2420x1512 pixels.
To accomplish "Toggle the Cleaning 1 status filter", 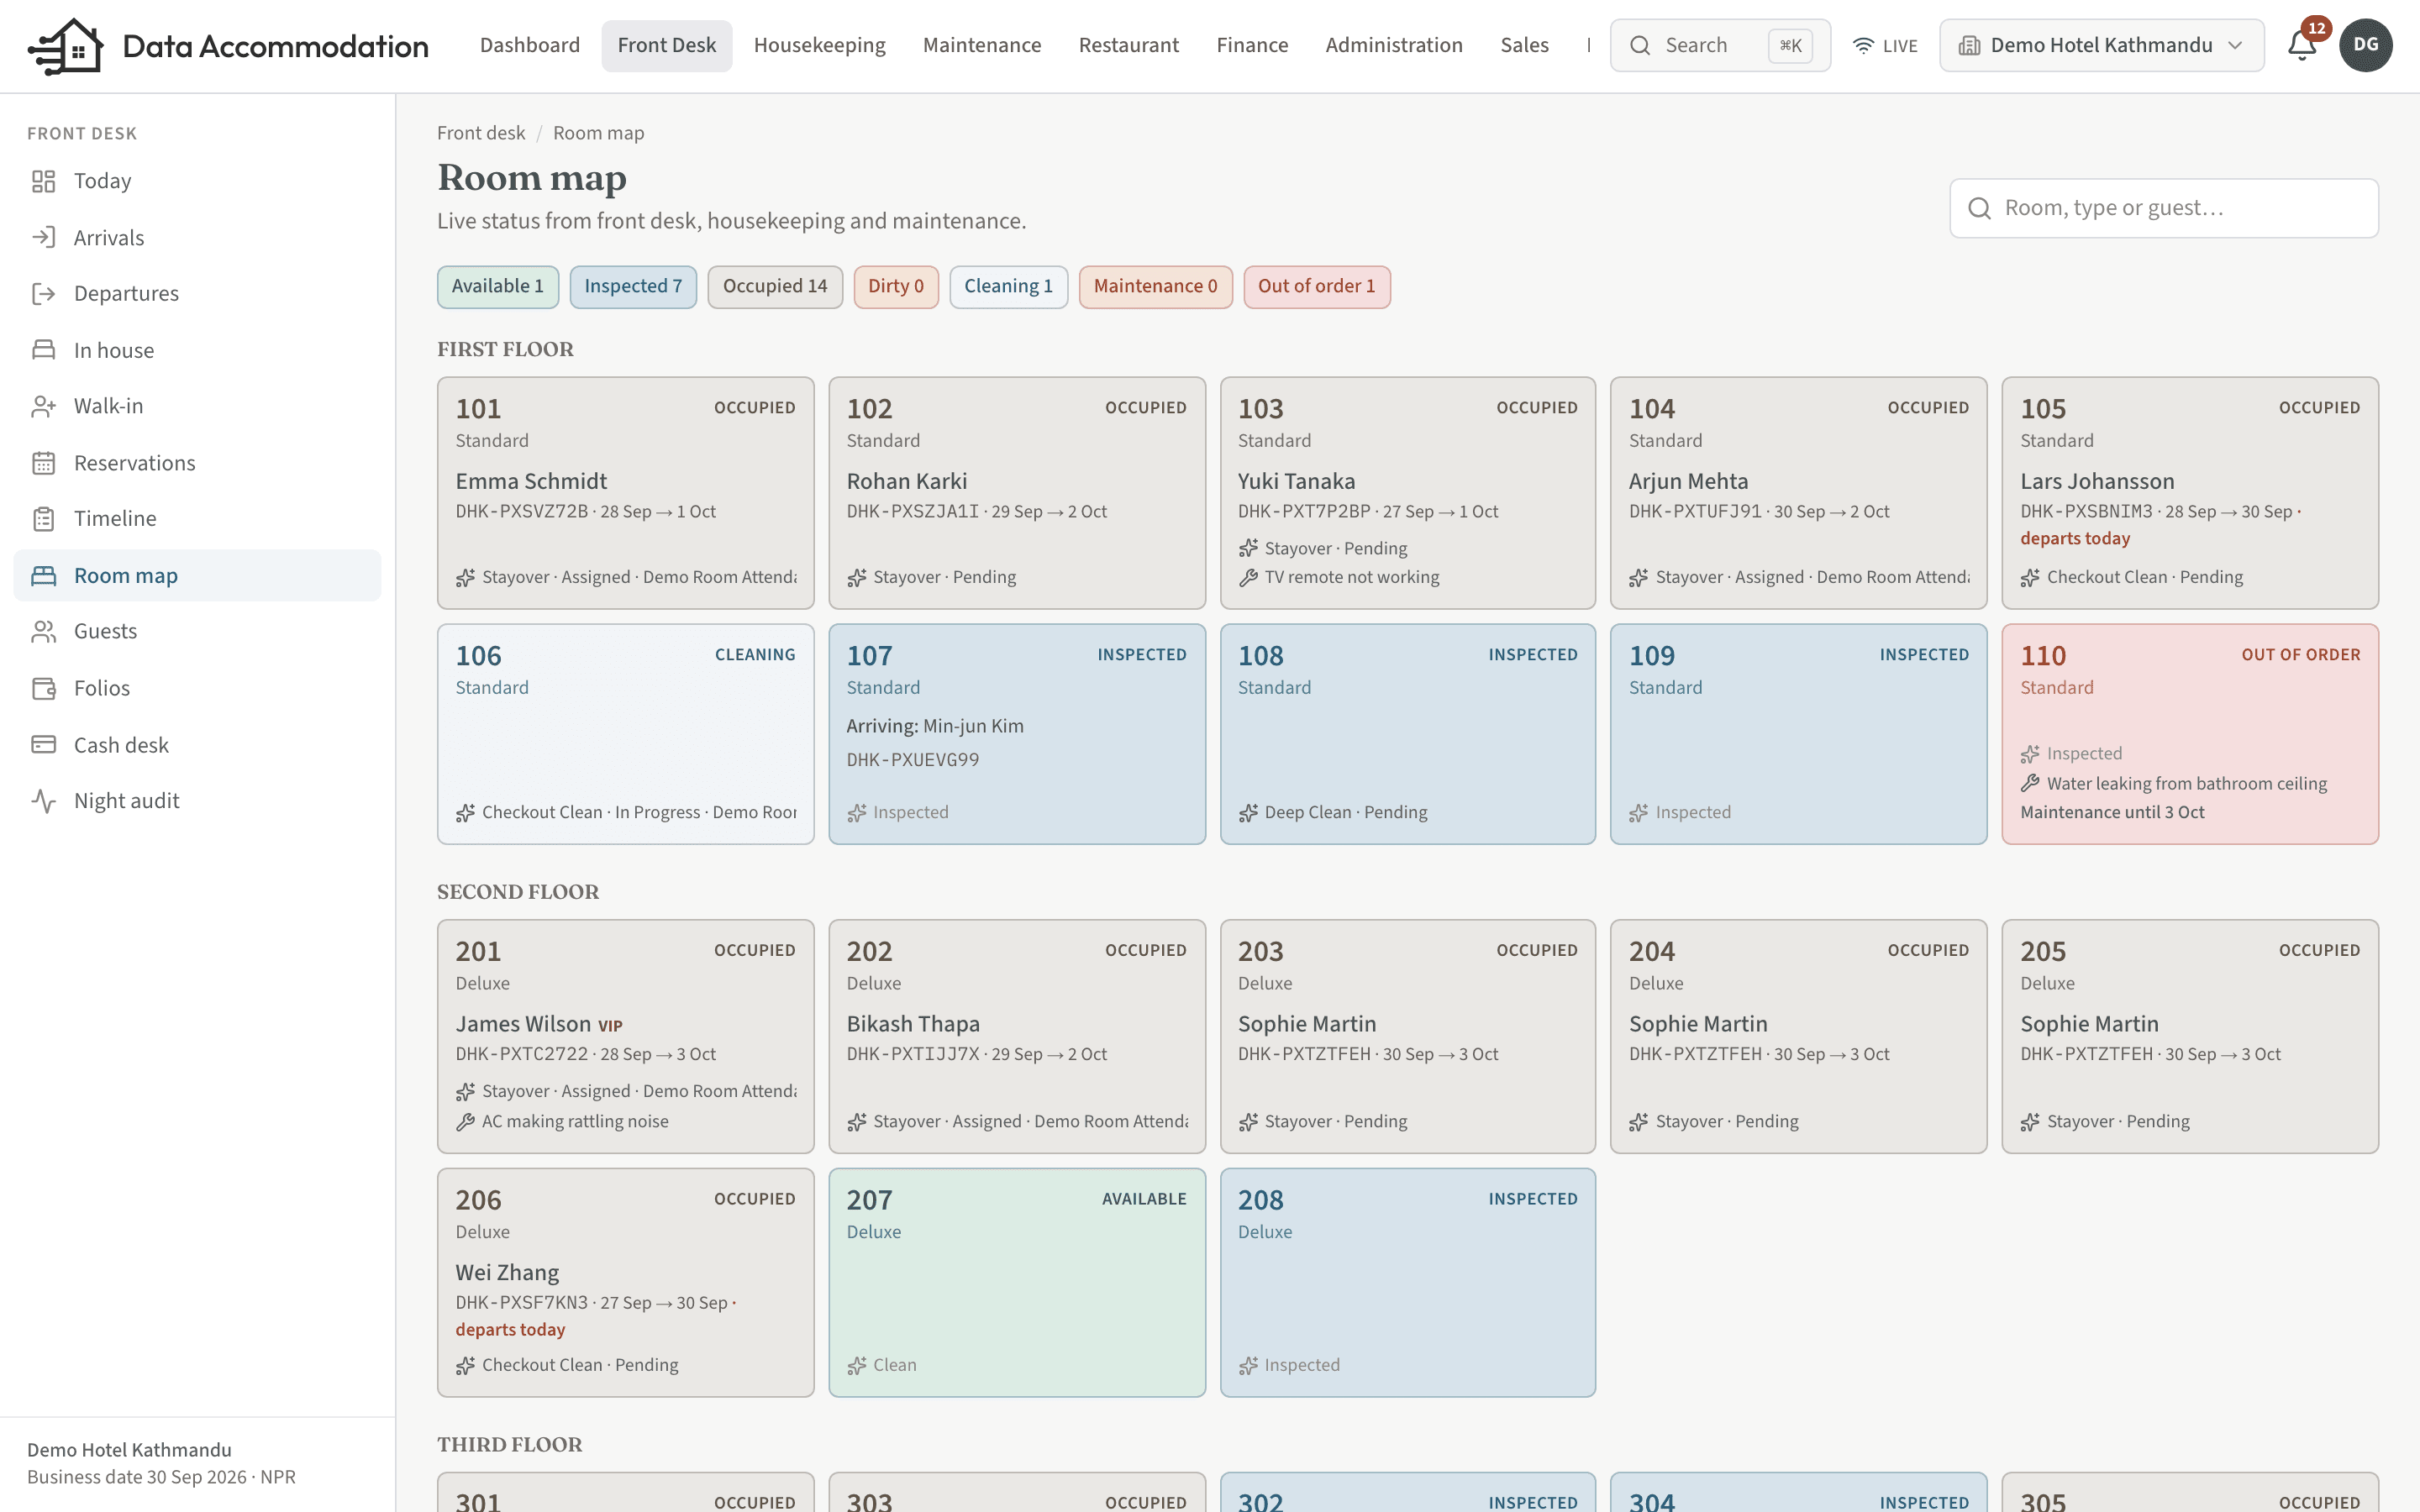I will 1008,287.
